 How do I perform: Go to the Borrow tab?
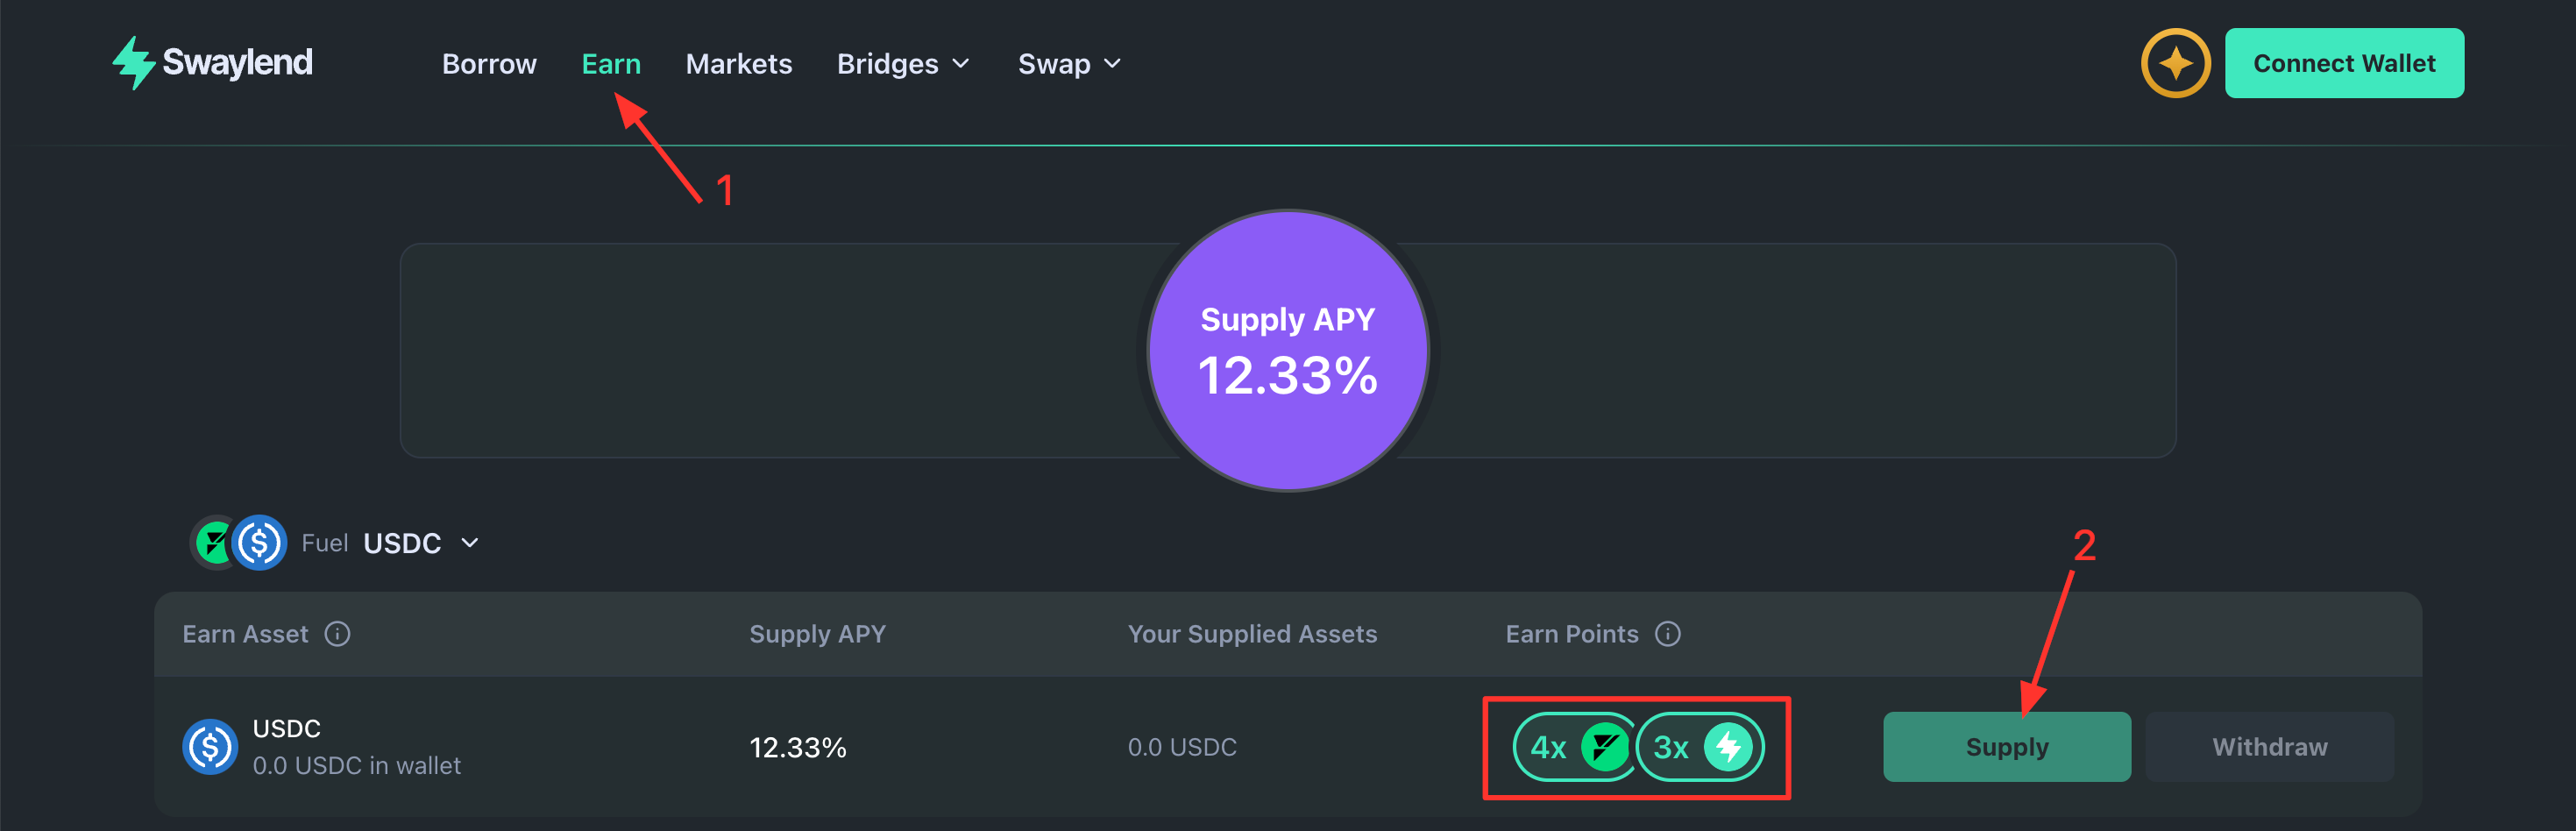(x=489, y=64)
